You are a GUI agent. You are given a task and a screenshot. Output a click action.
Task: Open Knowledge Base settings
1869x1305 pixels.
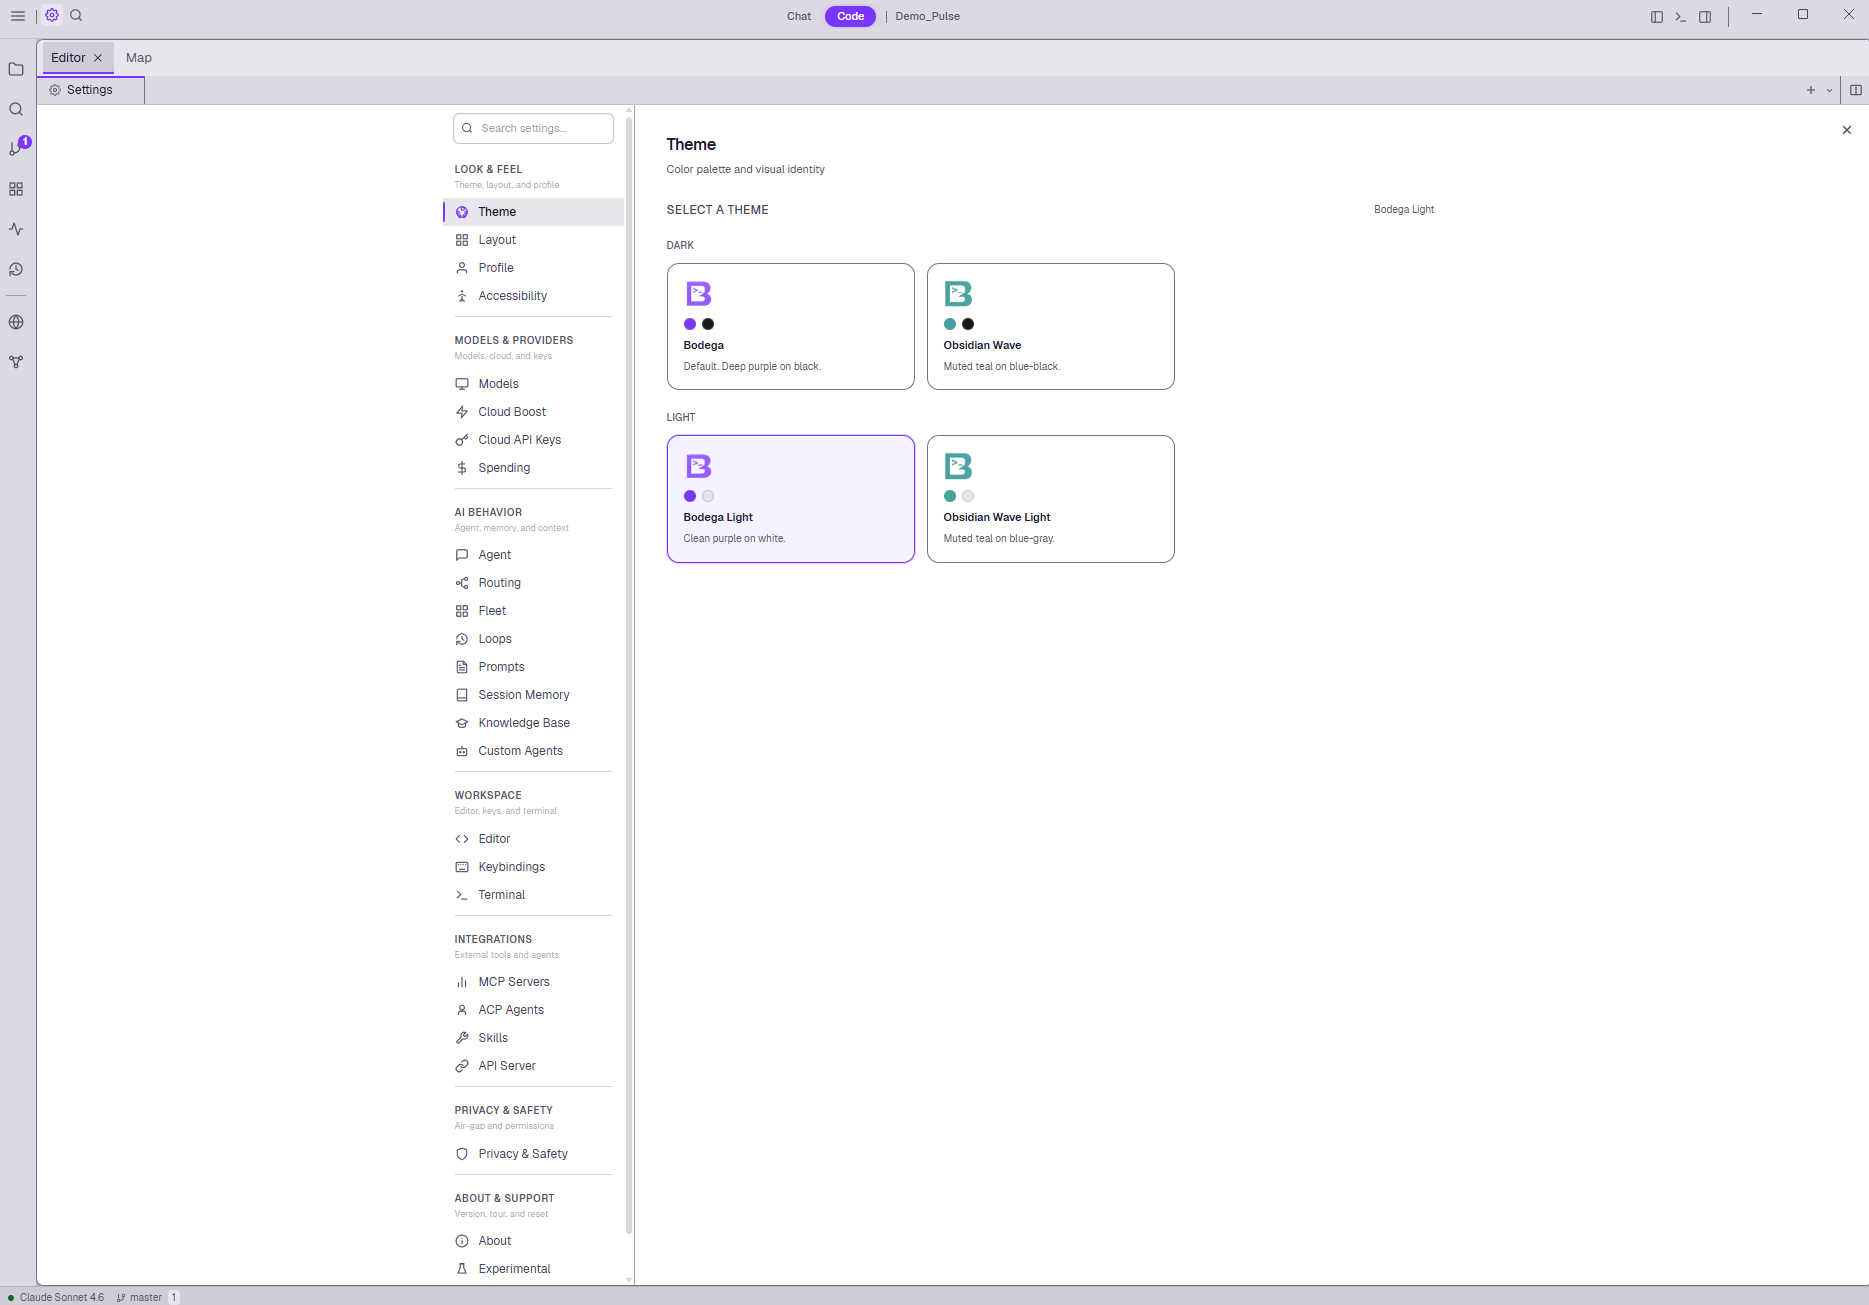tap(533, 723)
